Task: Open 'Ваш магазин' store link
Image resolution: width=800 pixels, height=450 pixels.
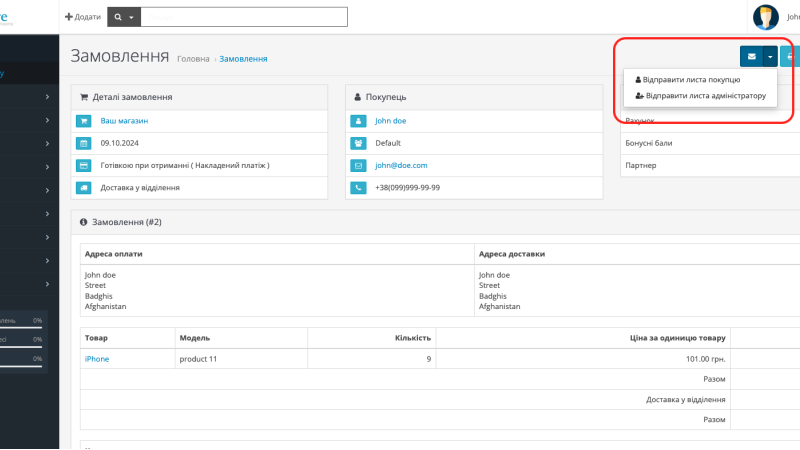Action: [x=124, y=120]
